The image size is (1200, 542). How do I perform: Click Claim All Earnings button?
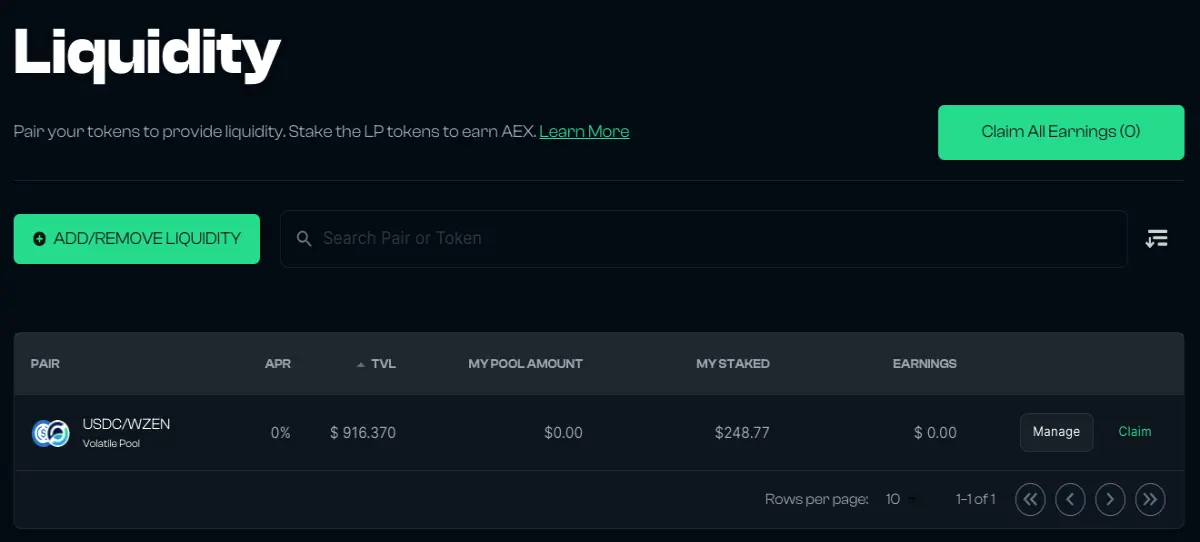(1061, 132)
